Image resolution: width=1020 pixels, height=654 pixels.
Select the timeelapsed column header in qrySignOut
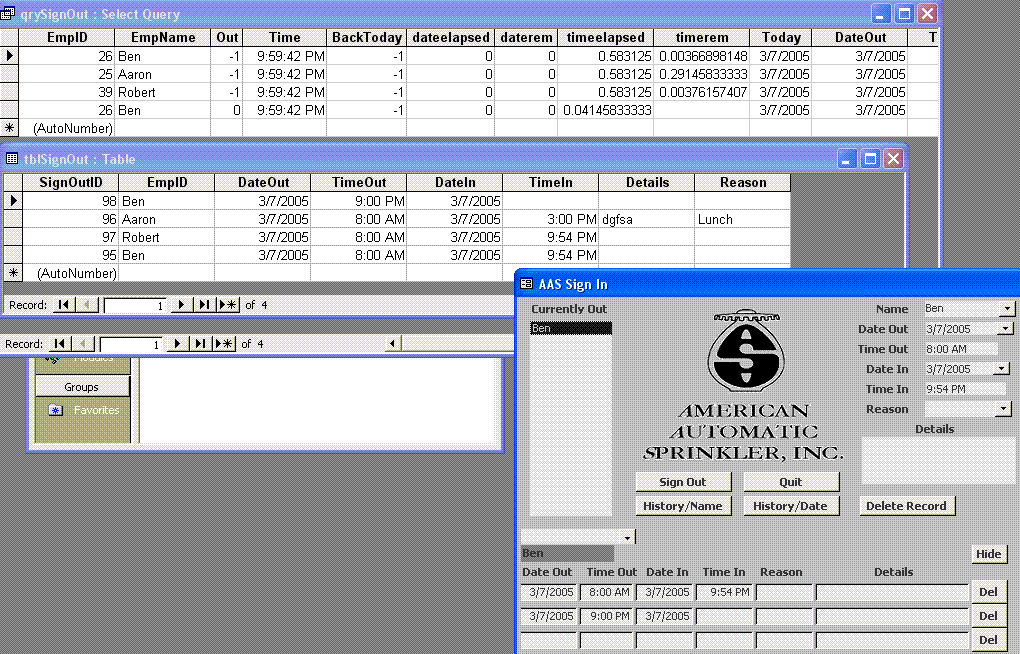(605, 37)
